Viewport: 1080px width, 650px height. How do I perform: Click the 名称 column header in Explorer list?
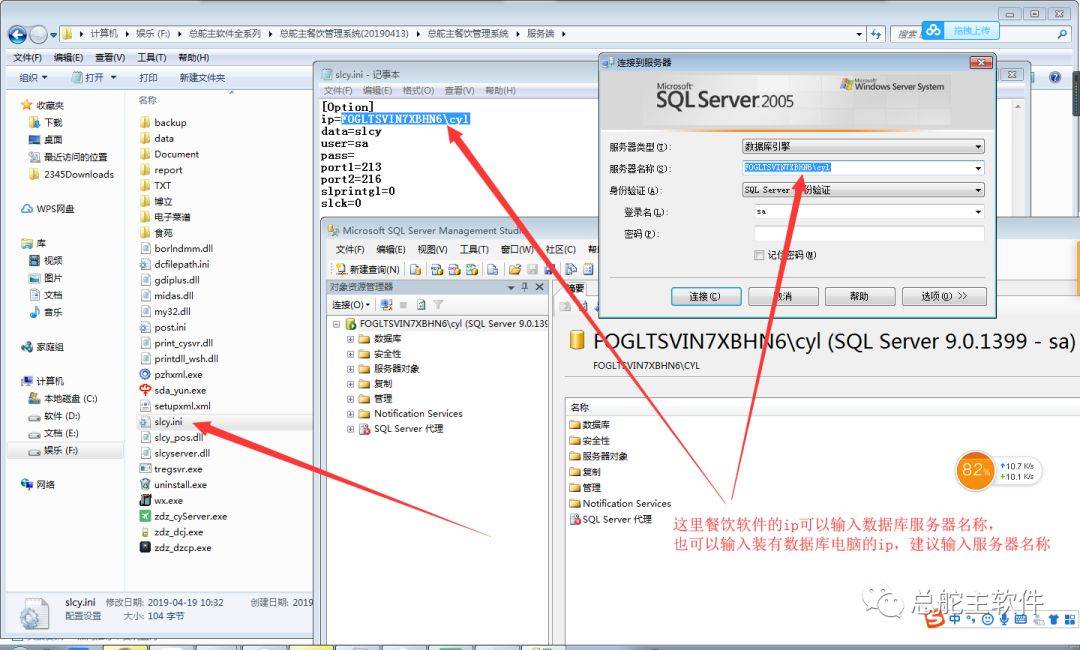(x=147, y=101)
